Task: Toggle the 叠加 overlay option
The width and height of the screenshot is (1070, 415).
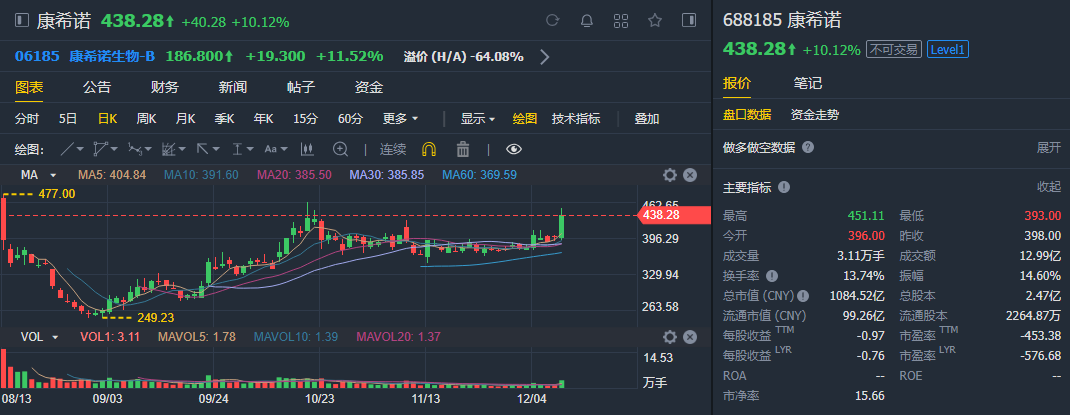Action: pyautogui.click(x=647, y=118)
